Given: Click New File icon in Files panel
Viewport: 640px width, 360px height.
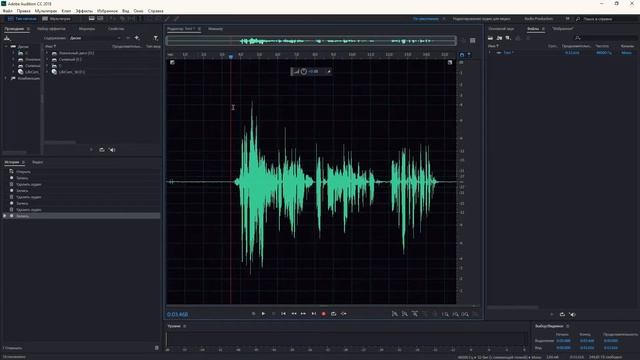Looking at the screenshot, I should [508, 38].
